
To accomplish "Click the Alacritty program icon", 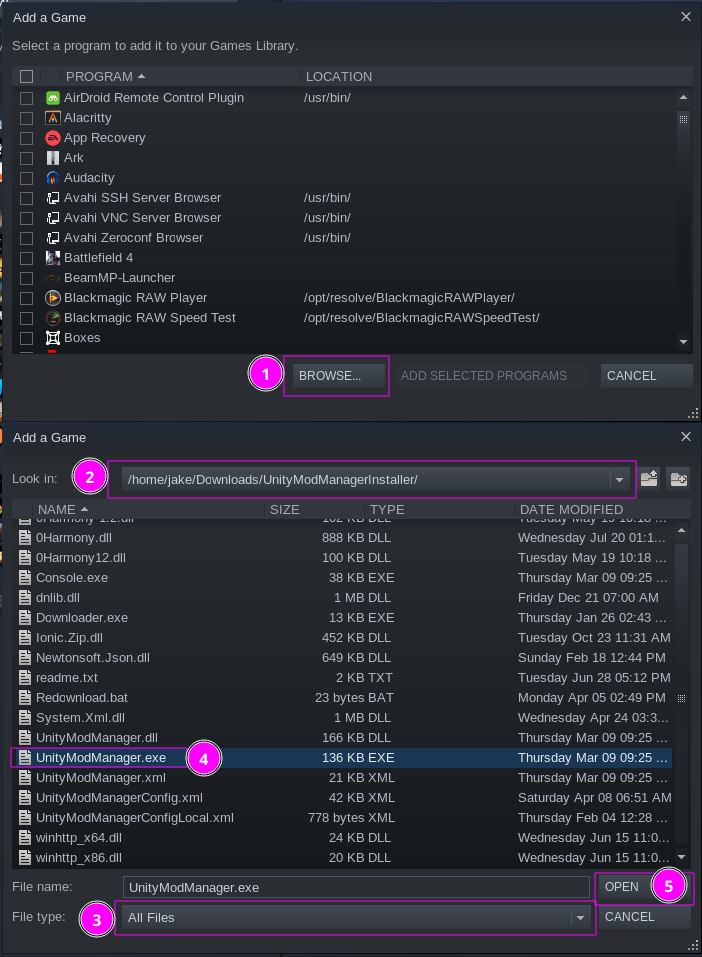I will [53, 118].
